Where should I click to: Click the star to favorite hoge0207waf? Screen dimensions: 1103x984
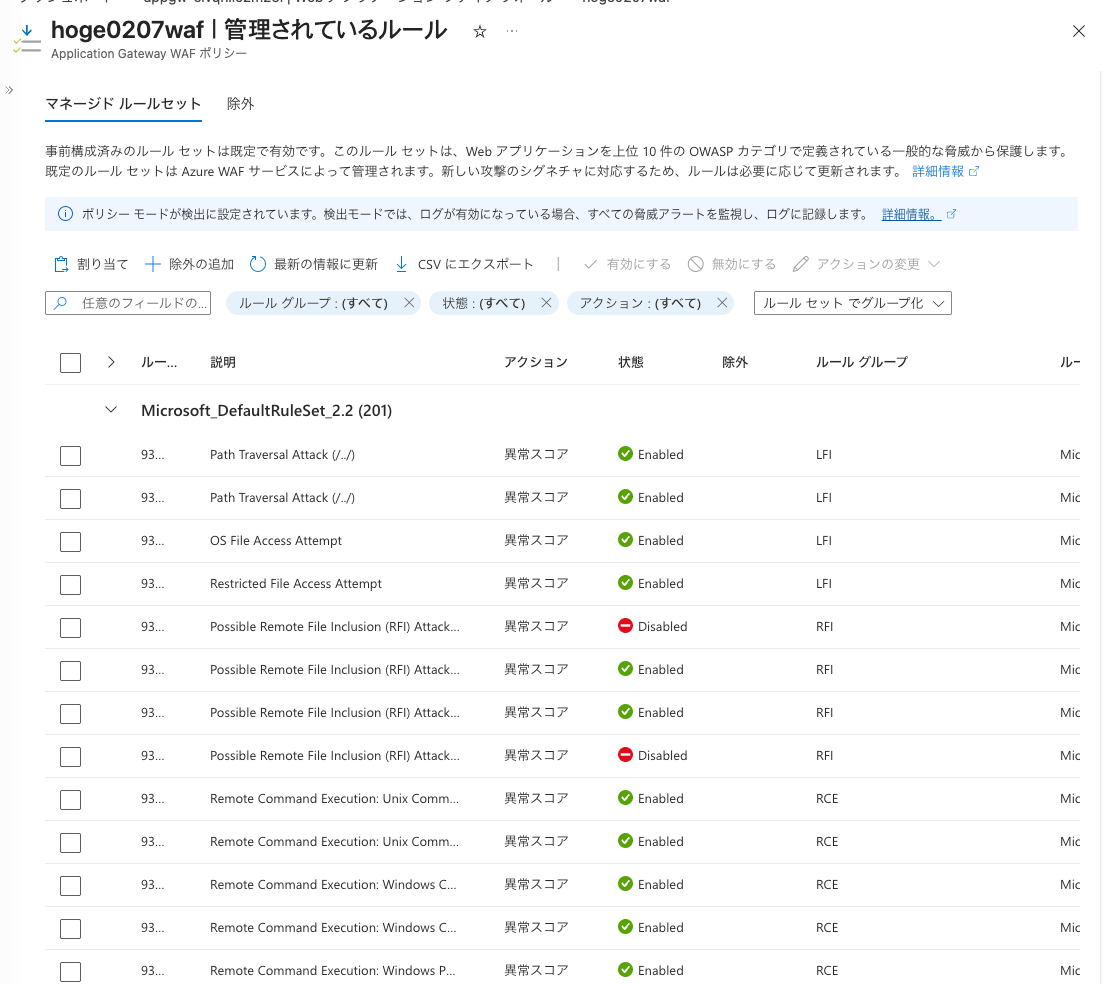tap(479, 31)
